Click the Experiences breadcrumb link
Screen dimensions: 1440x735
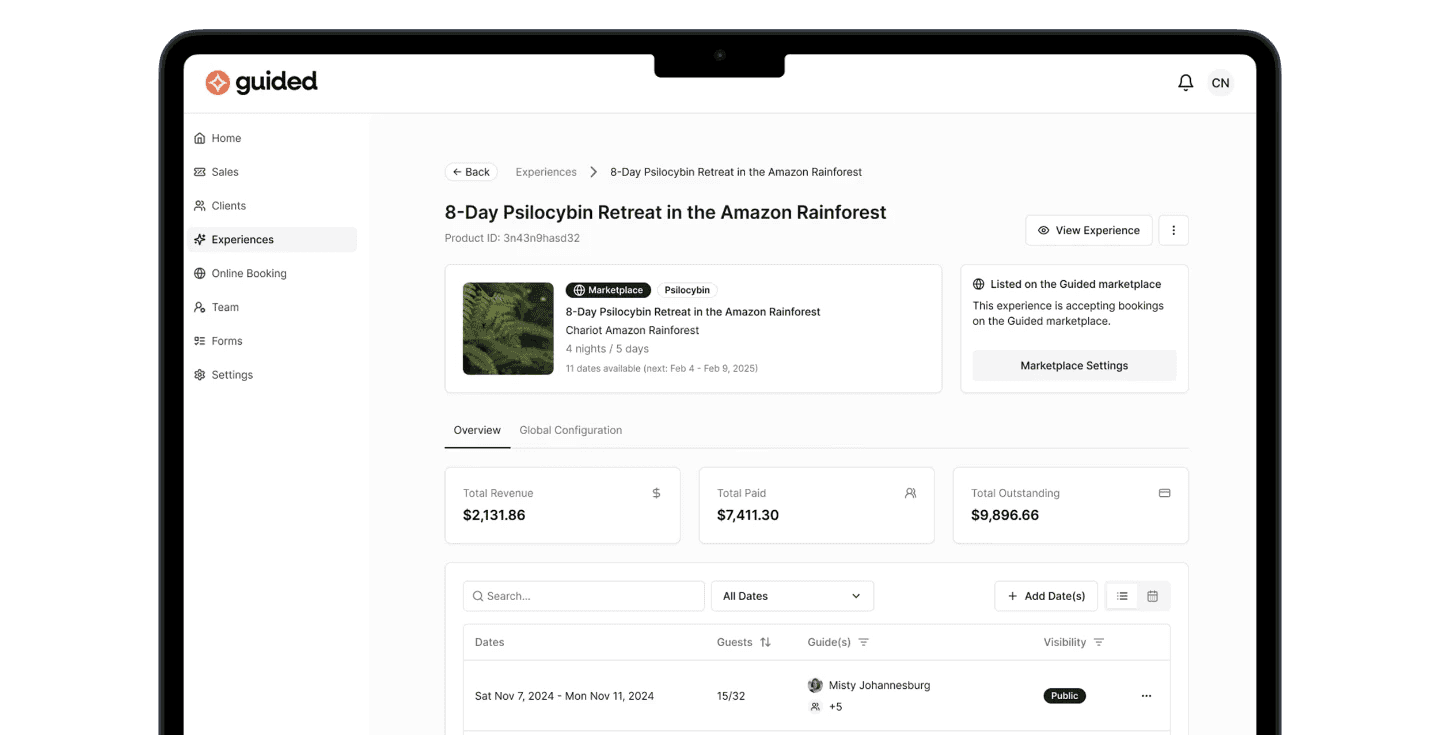click(x=546, y=172)
